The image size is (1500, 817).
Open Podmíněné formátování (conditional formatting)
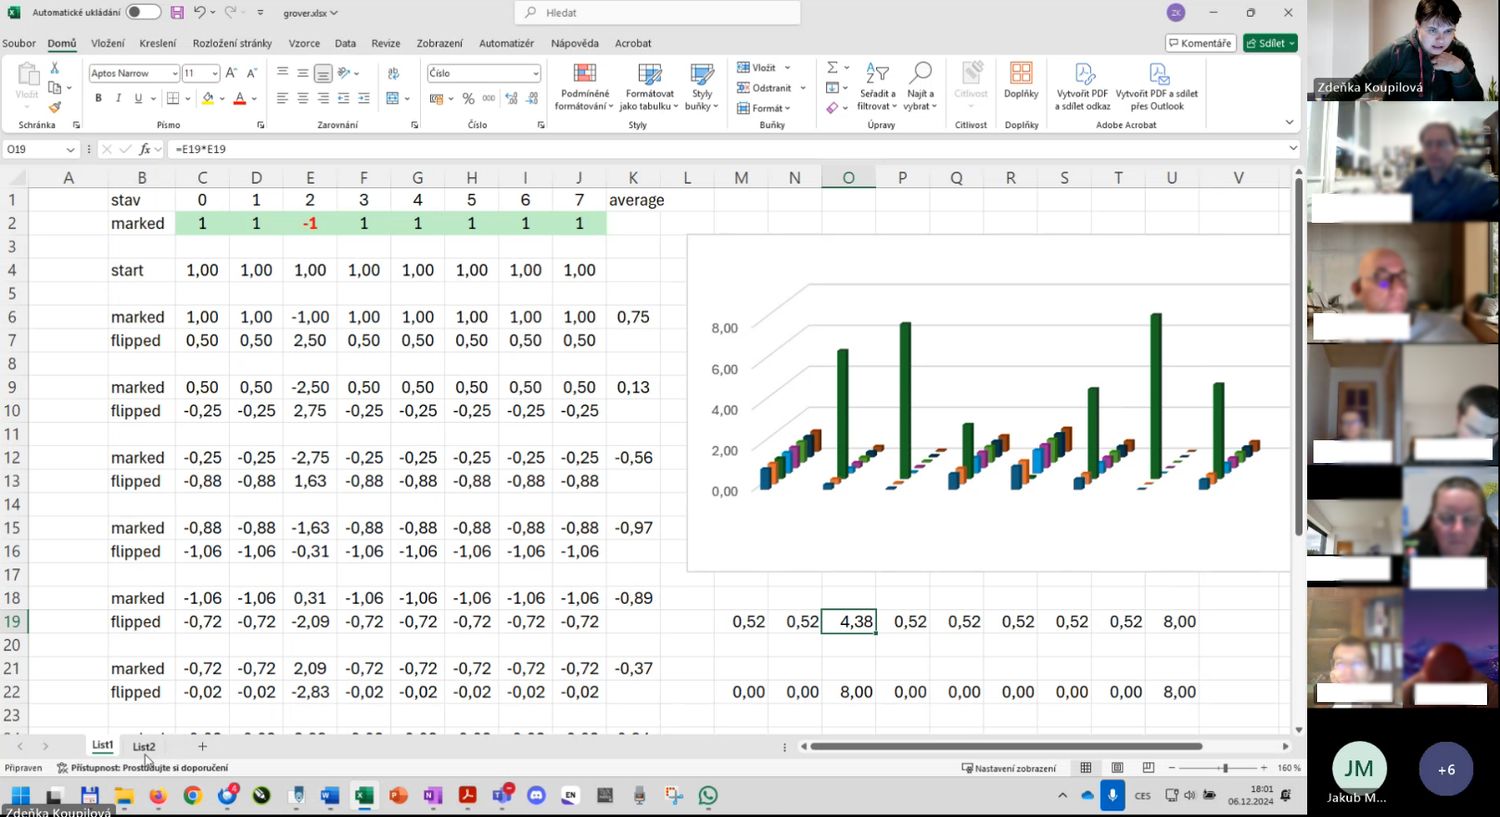[x=584, y=87]
